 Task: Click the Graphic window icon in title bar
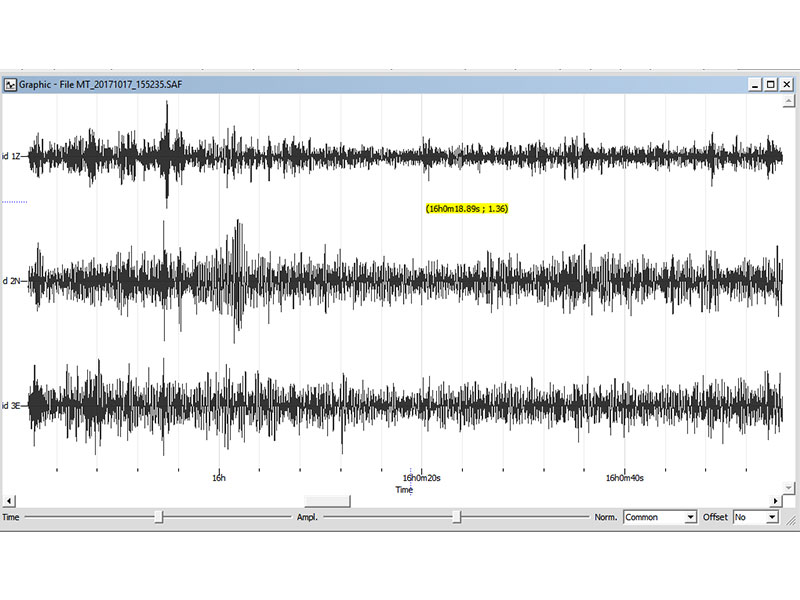coord(10,85)
